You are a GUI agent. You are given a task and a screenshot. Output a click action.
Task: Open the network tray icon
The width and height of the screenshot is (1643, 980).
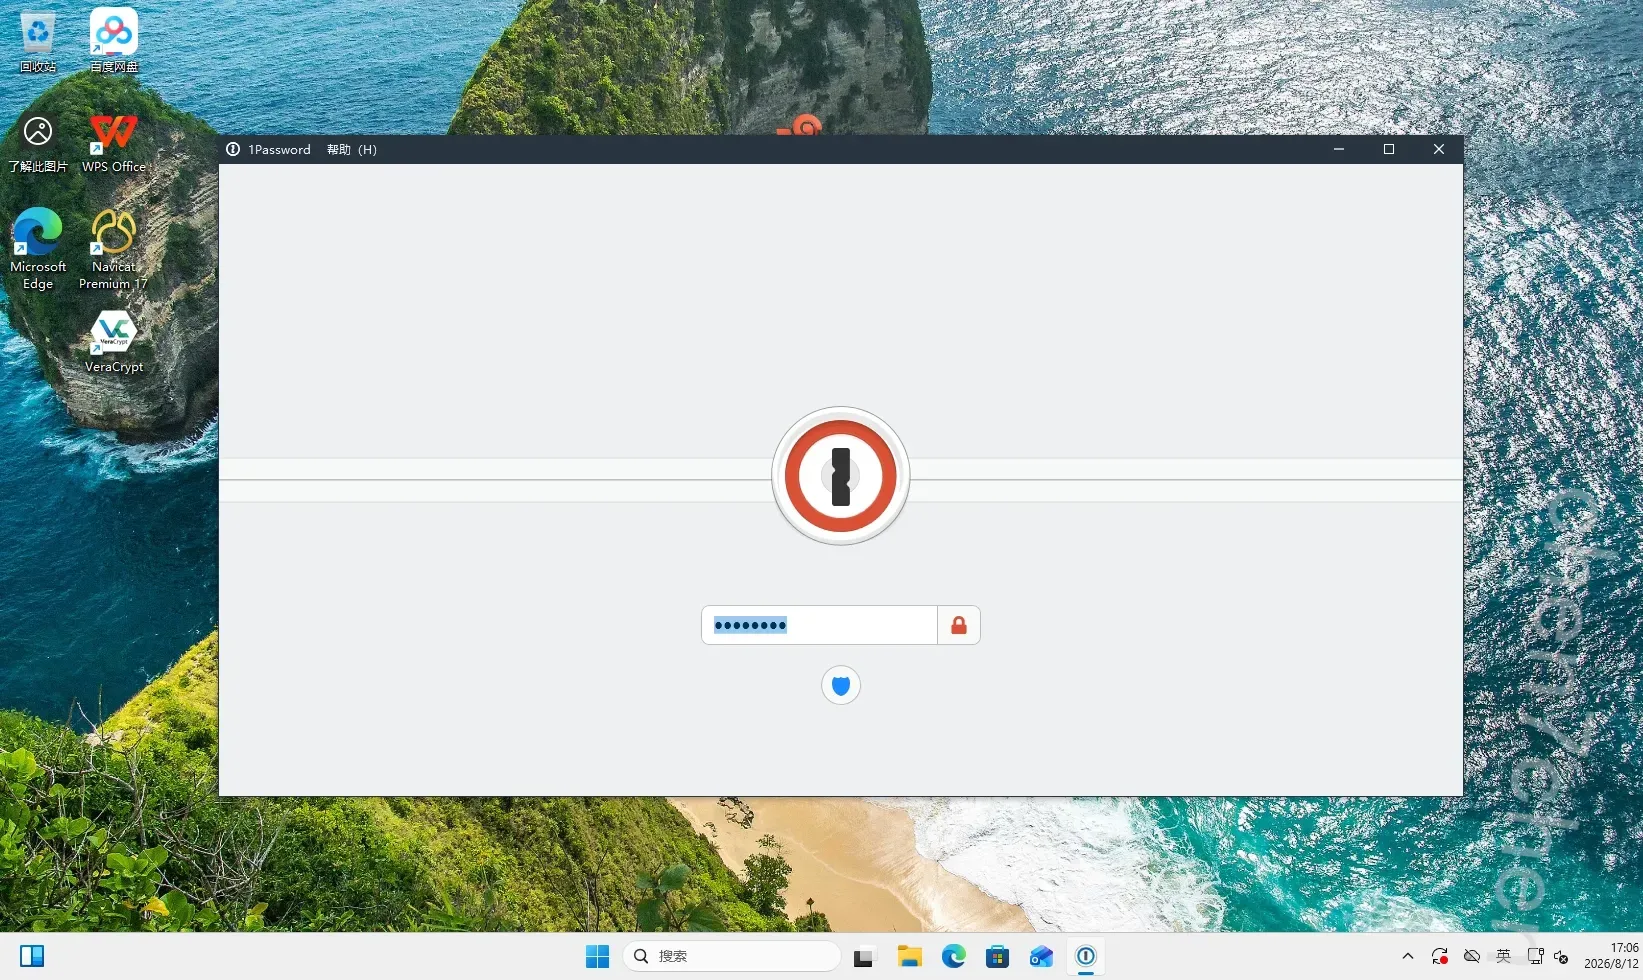click(1536, 956)
